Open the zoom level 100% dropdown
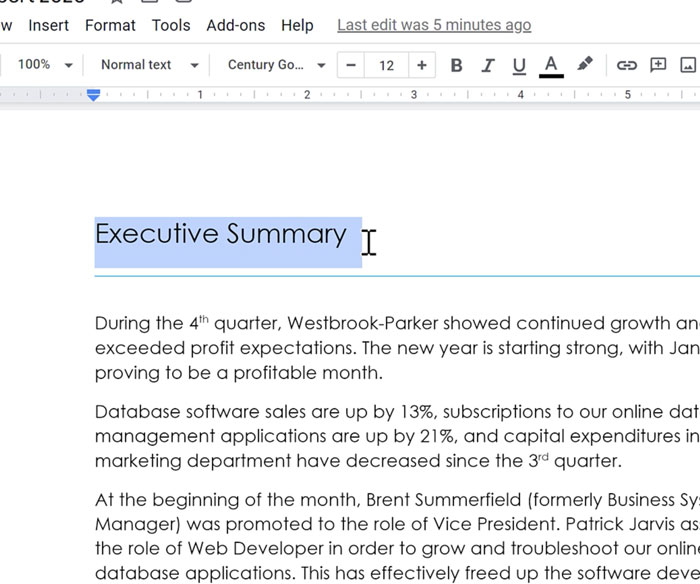 pyautogui.click(x=44, y=65)
